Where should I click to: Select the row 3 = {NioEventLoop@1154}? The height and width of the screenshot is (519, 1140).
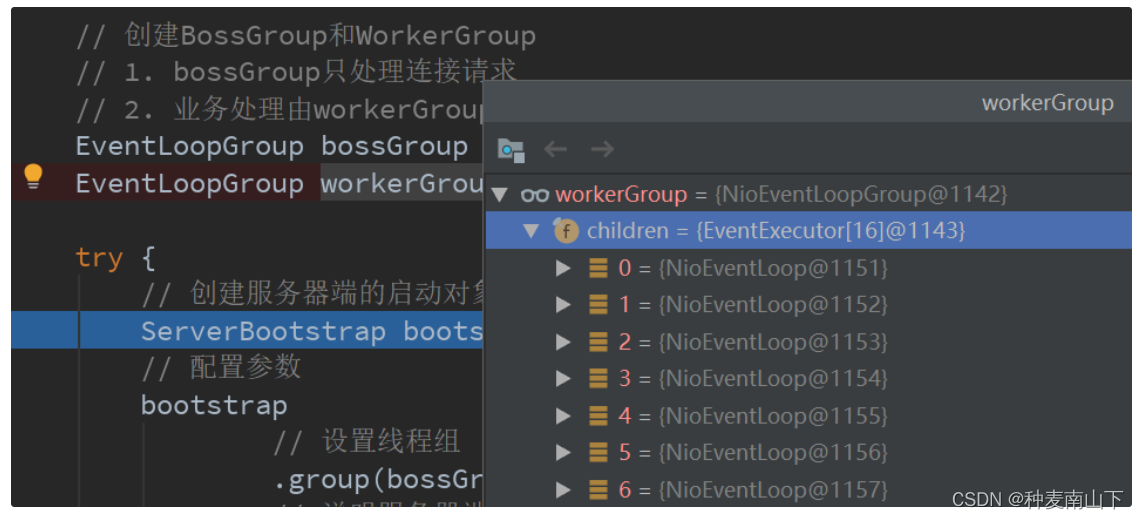[808, 379]
